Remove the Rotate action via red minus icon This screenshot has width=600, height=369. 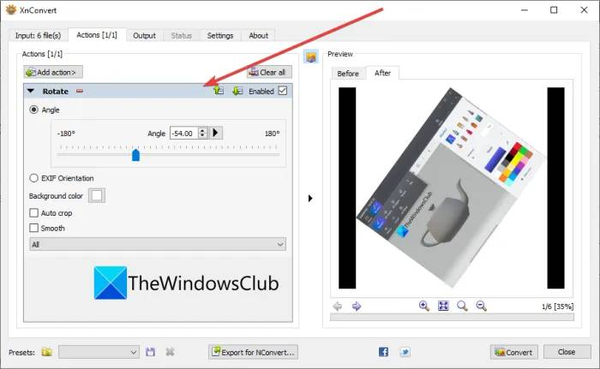[x=79, y=91]
